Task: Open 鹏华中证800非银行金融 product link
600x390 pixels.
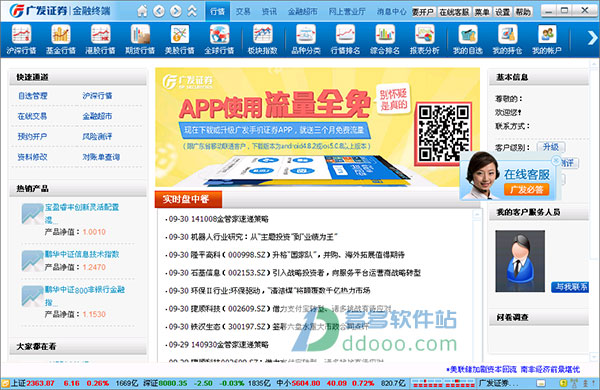Action: point(85,295)
